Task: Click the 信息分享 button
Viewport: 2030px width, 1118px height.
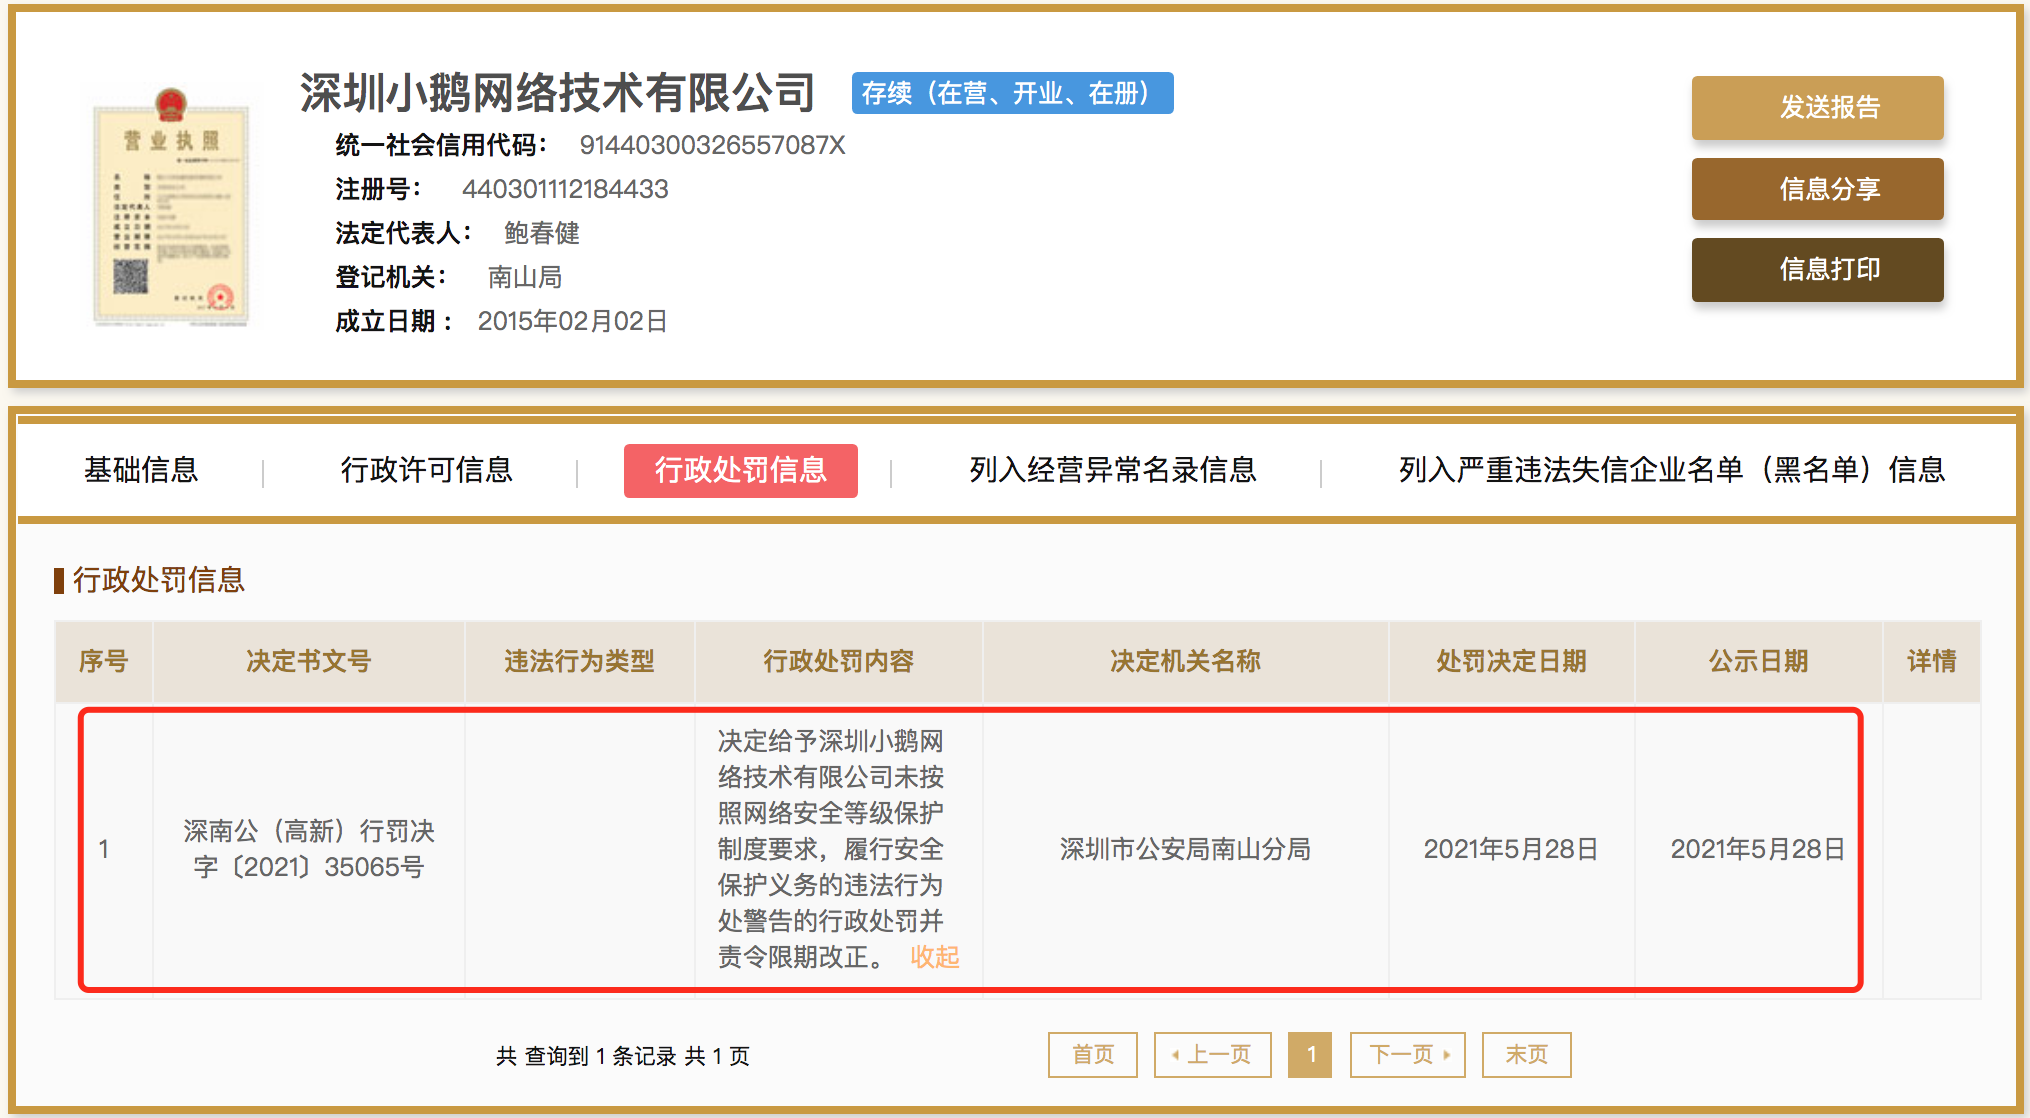Action: pos(1817,189)
